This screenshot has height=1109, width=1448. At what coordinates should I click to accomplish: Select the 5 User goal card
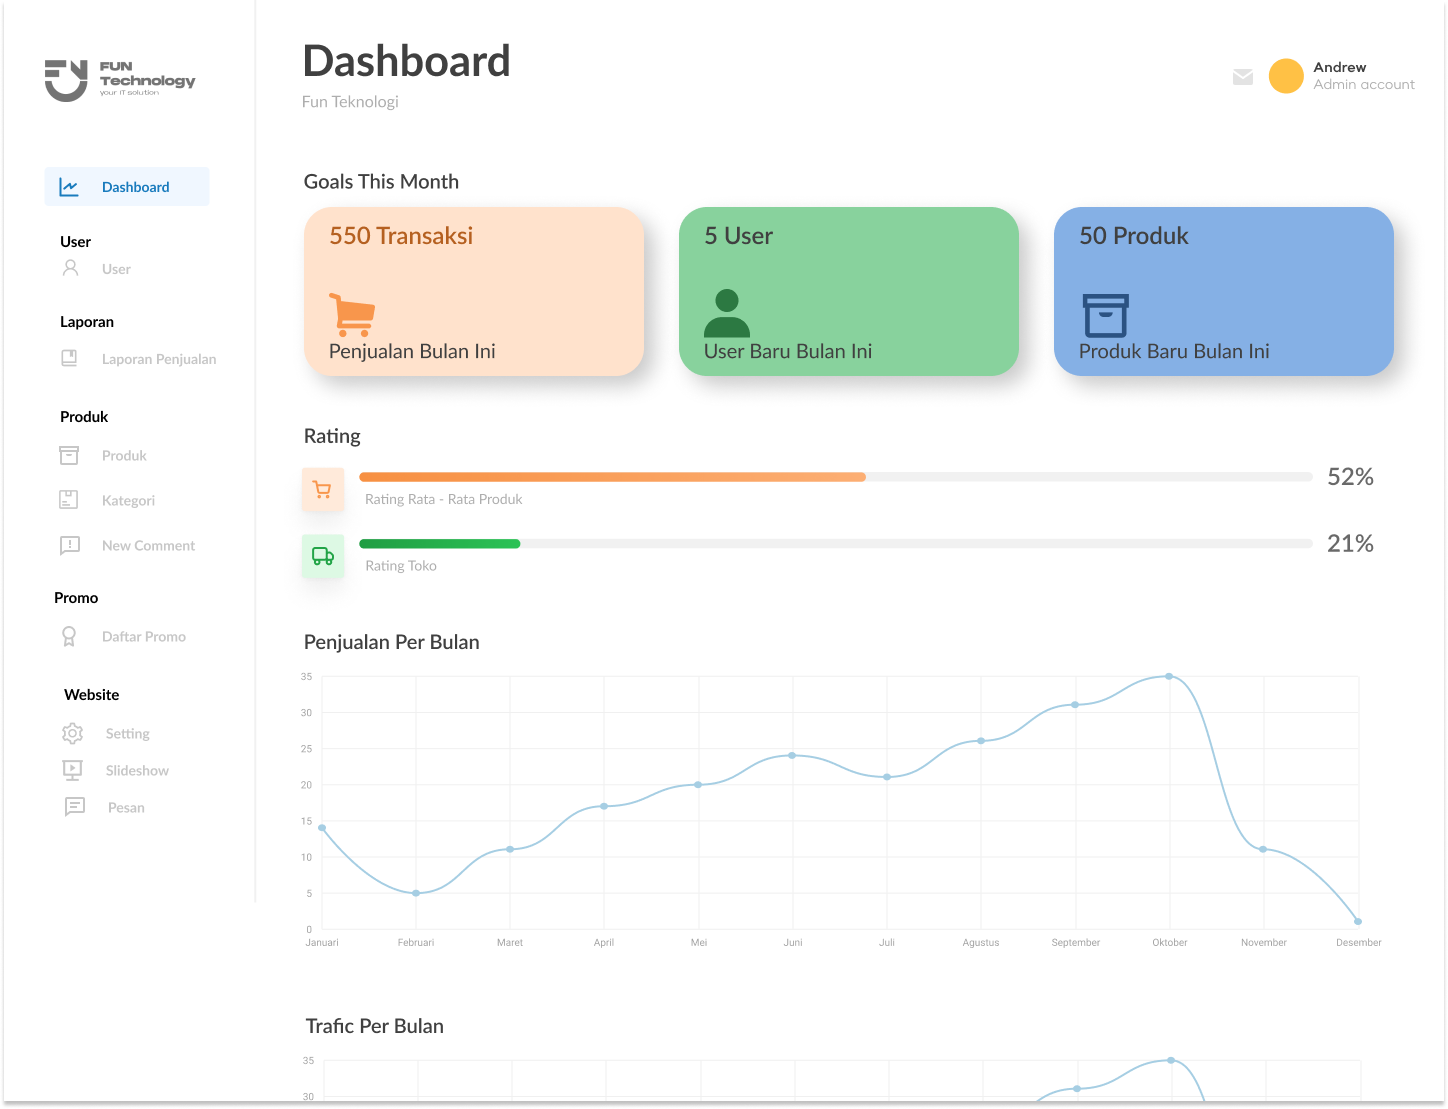pyautogui.click(x=848, y=291)
